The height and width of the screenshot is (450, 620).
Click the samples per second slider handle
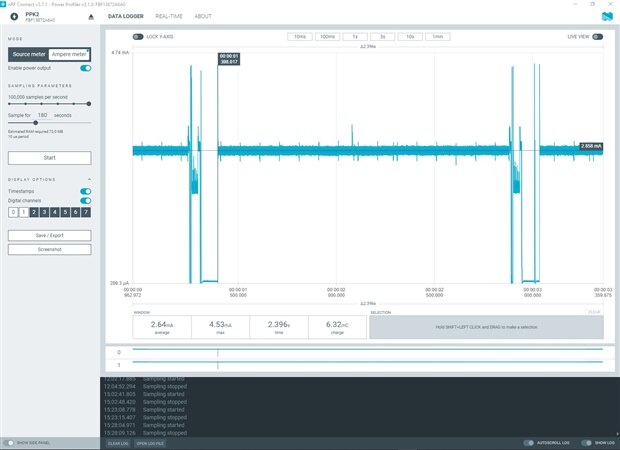point(89,104)
